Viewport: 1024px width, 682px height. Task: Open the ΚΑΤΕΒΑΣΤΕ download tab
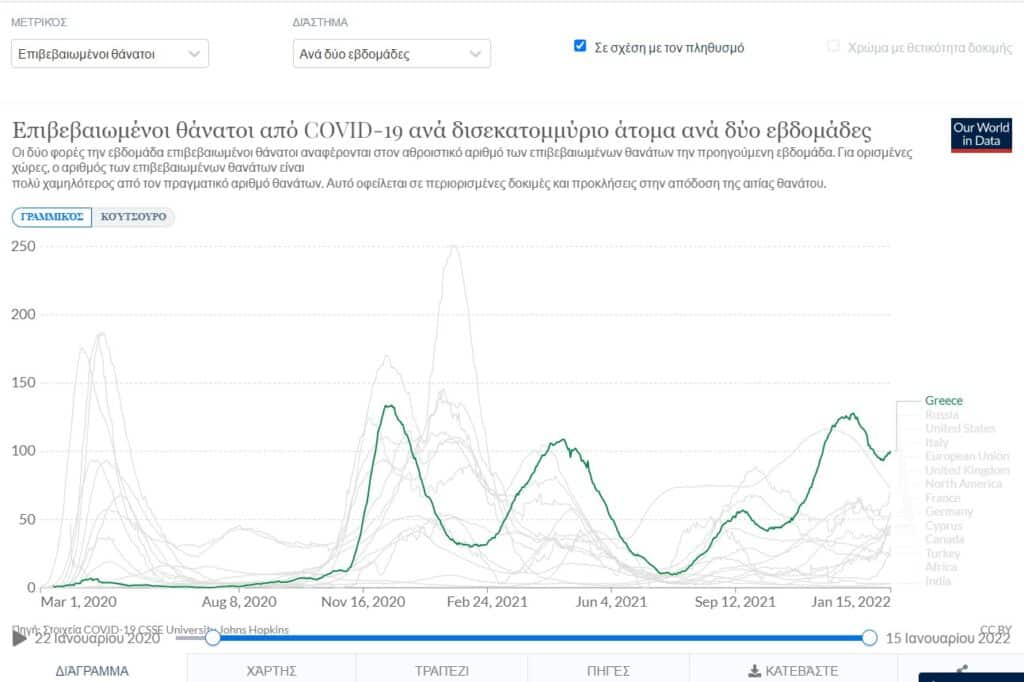click(x=793, y=671)
